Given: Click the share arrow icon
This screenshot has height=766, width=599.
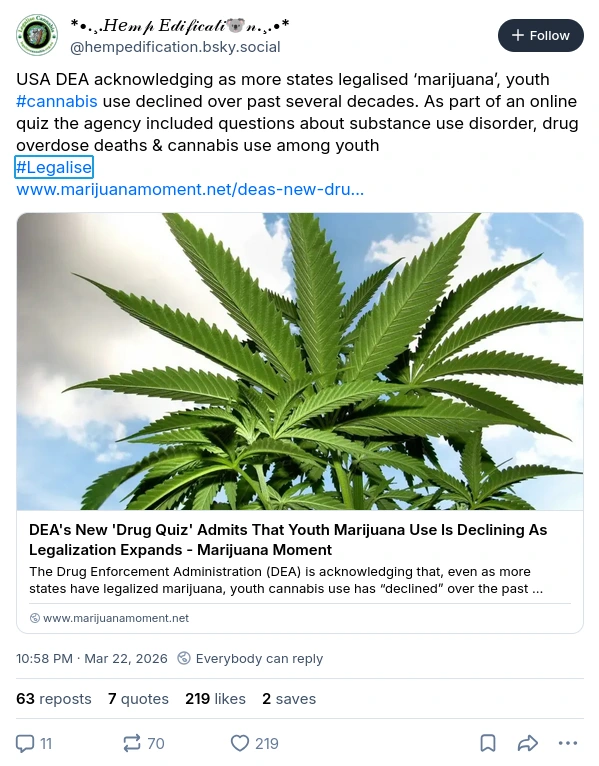Looking at the screenshot, I should [x=528, y=744].
